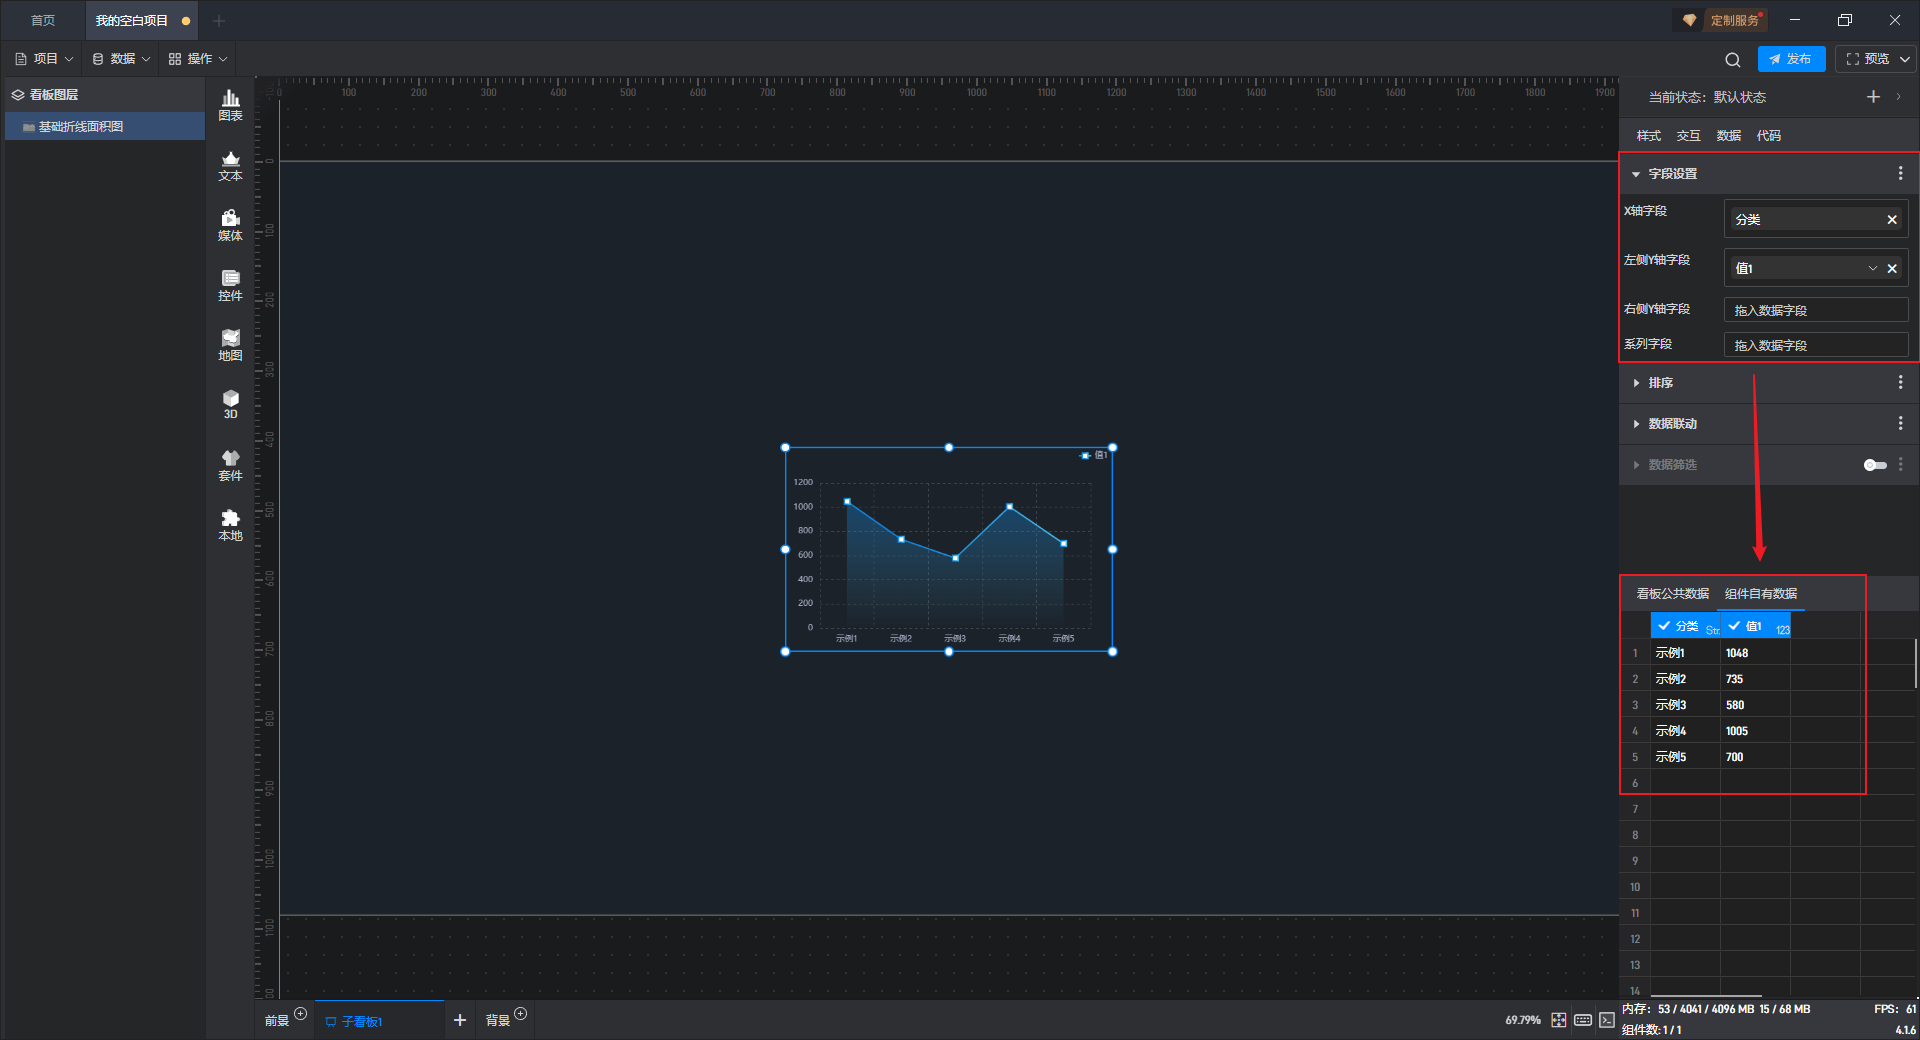The width and height of the screenshot is (1920, 1040).
Task: Open the 预览 dropdown arrow
Action: [1905, 59]
